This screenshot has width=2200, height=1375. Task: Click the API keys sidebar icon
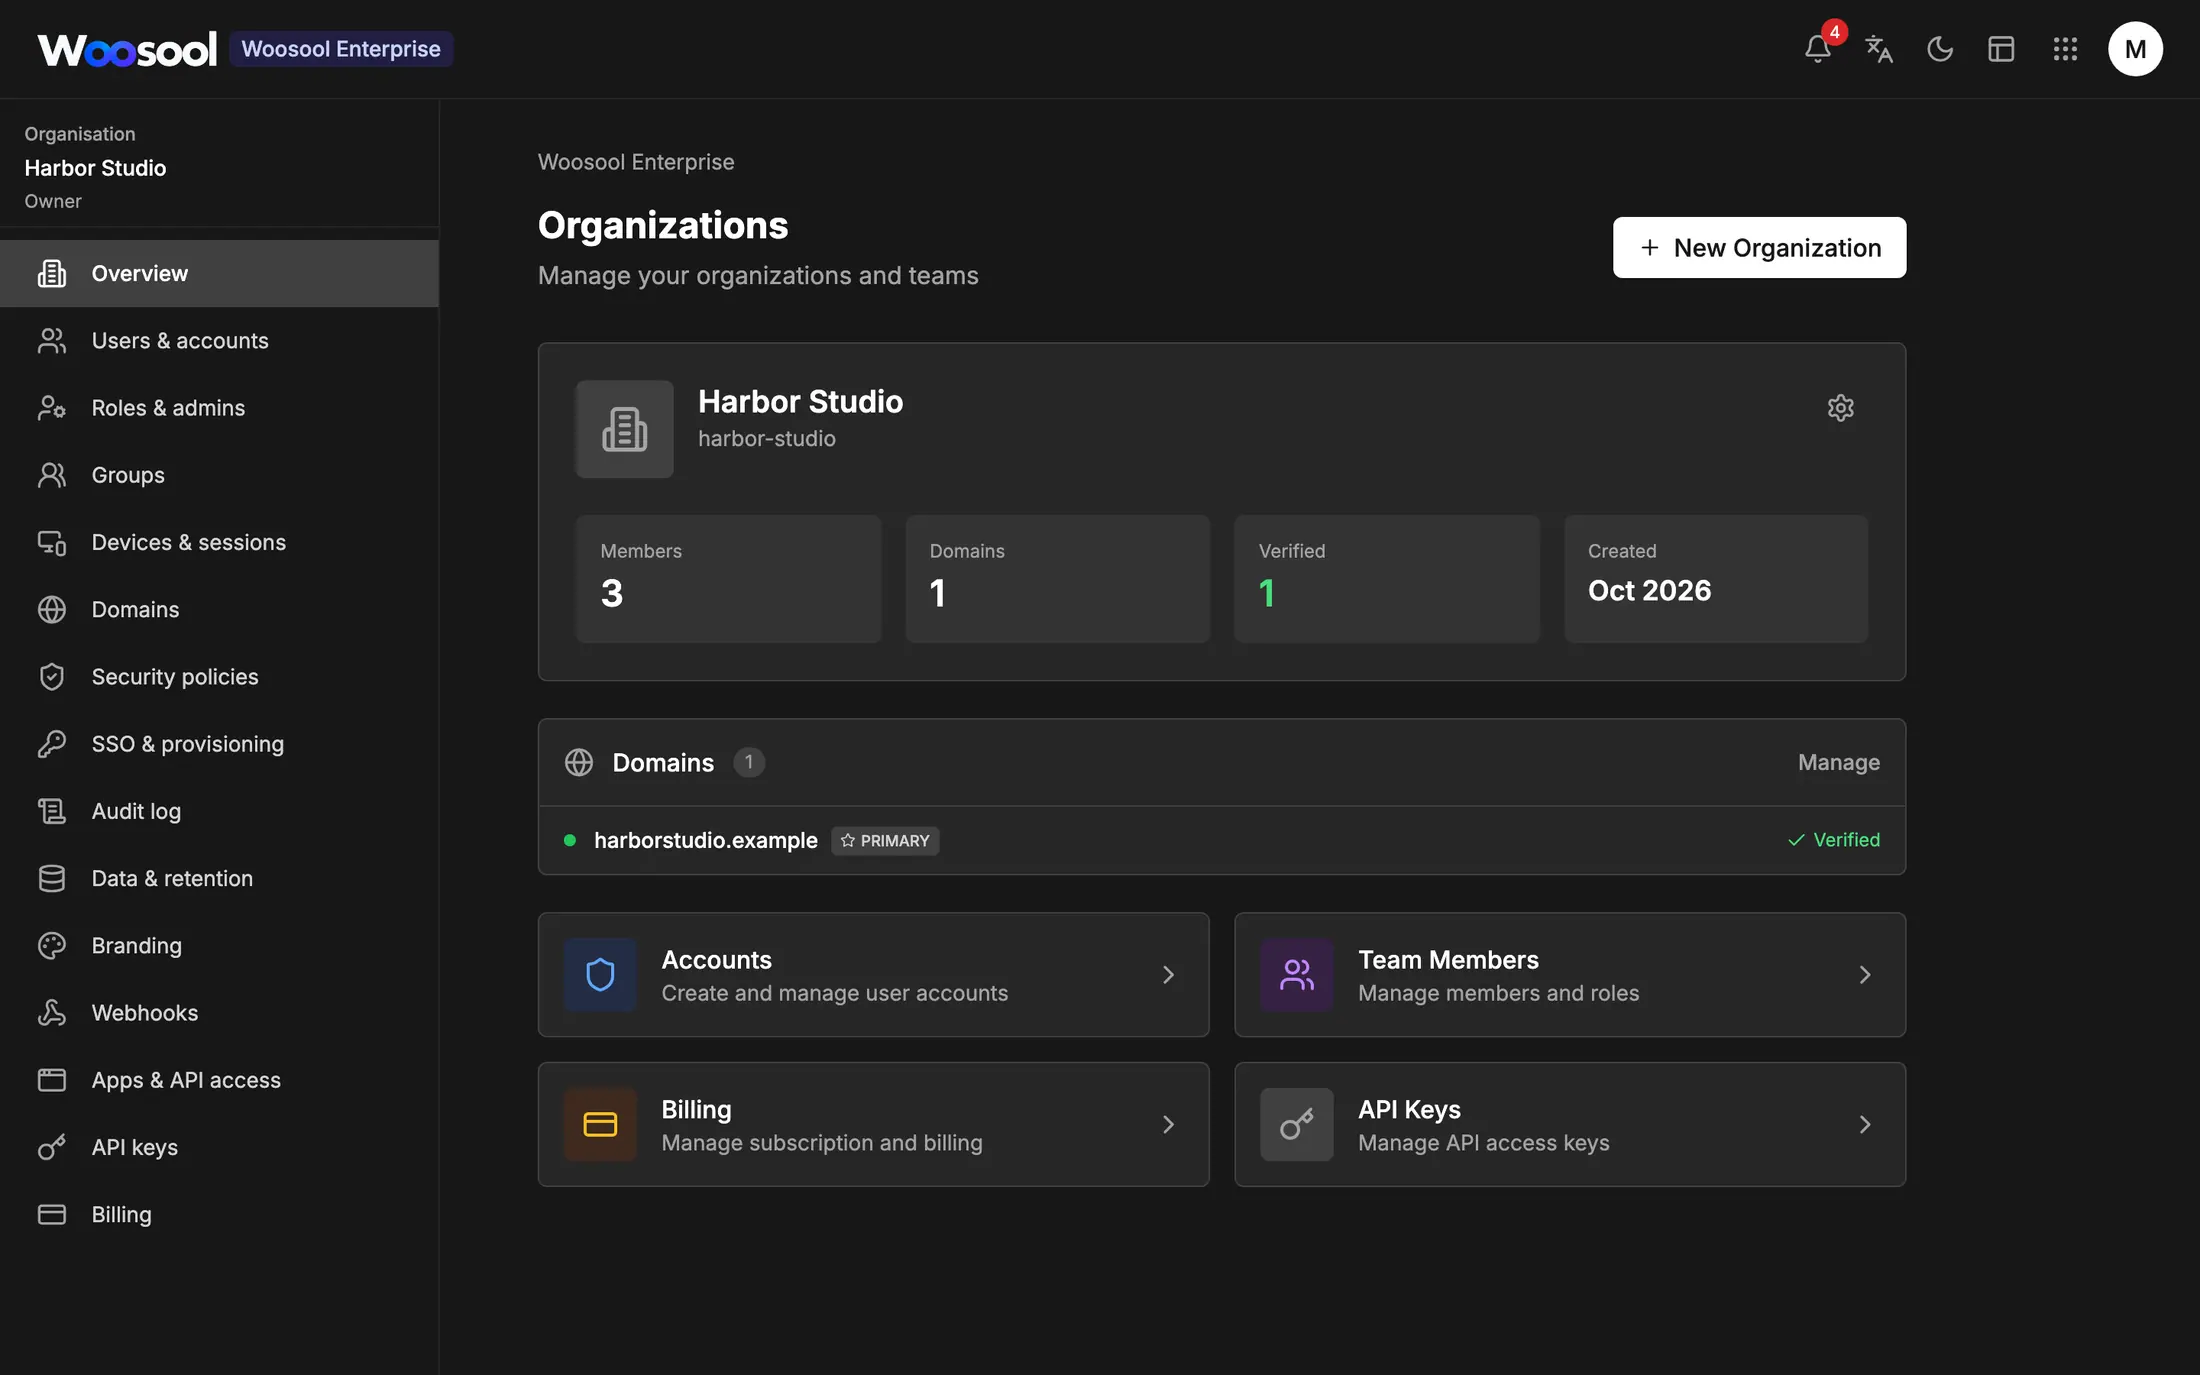52,1147
